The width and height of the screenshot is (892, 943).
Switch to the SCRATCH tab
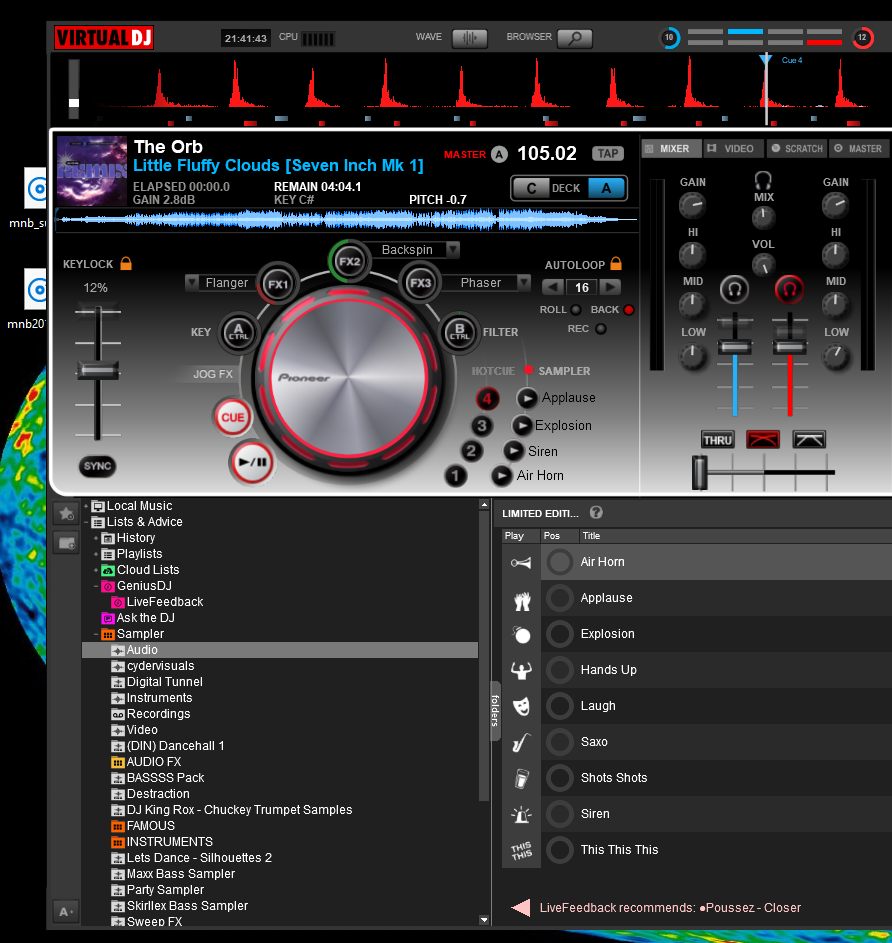tap(797, 149)
